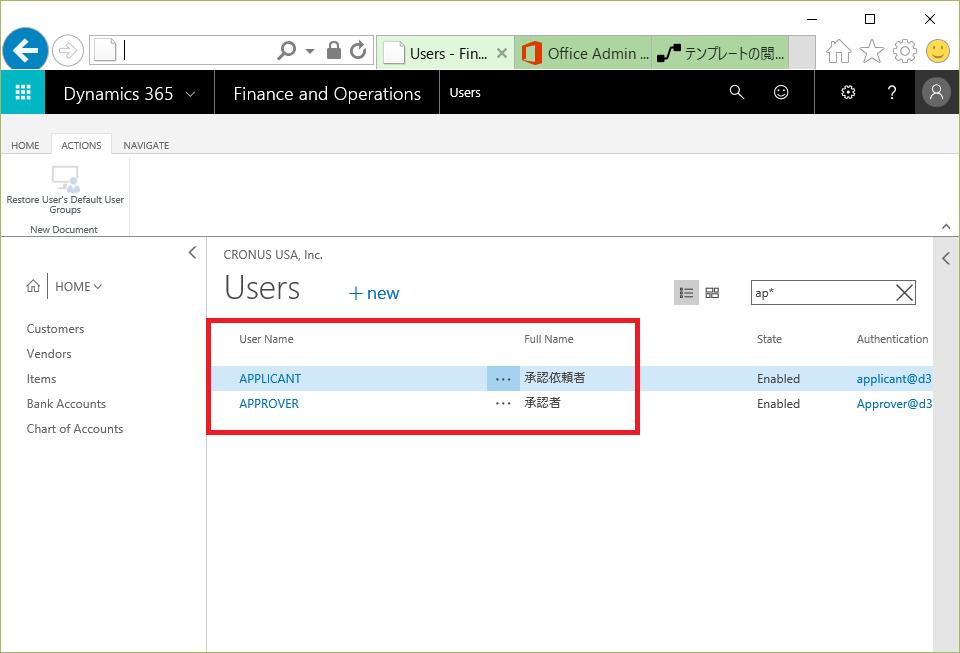The image size is (960, 653).
Task: Switch to the HOME ribbon tab
Action: coord(25,145)
